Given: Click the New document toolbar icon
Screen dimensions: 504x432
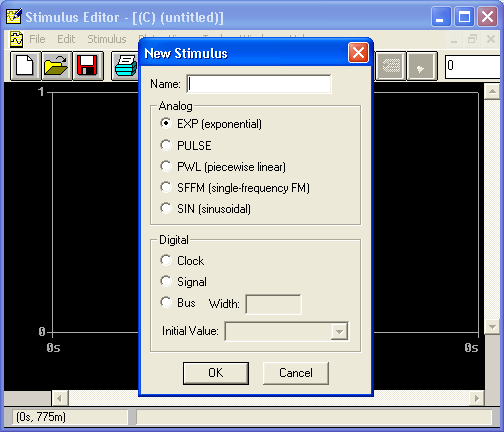Looking at the screenshot, I should pyautogui.click(x=25, y=66).
